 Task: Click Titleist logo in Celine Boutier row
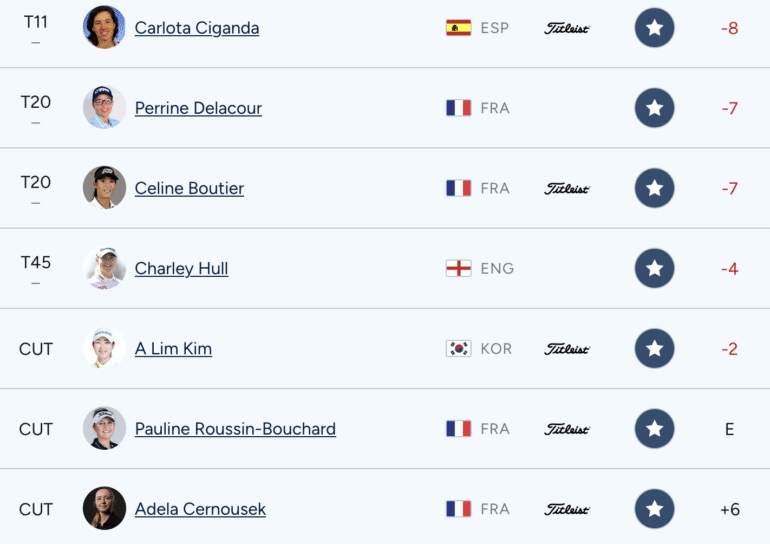pos(567,189)
